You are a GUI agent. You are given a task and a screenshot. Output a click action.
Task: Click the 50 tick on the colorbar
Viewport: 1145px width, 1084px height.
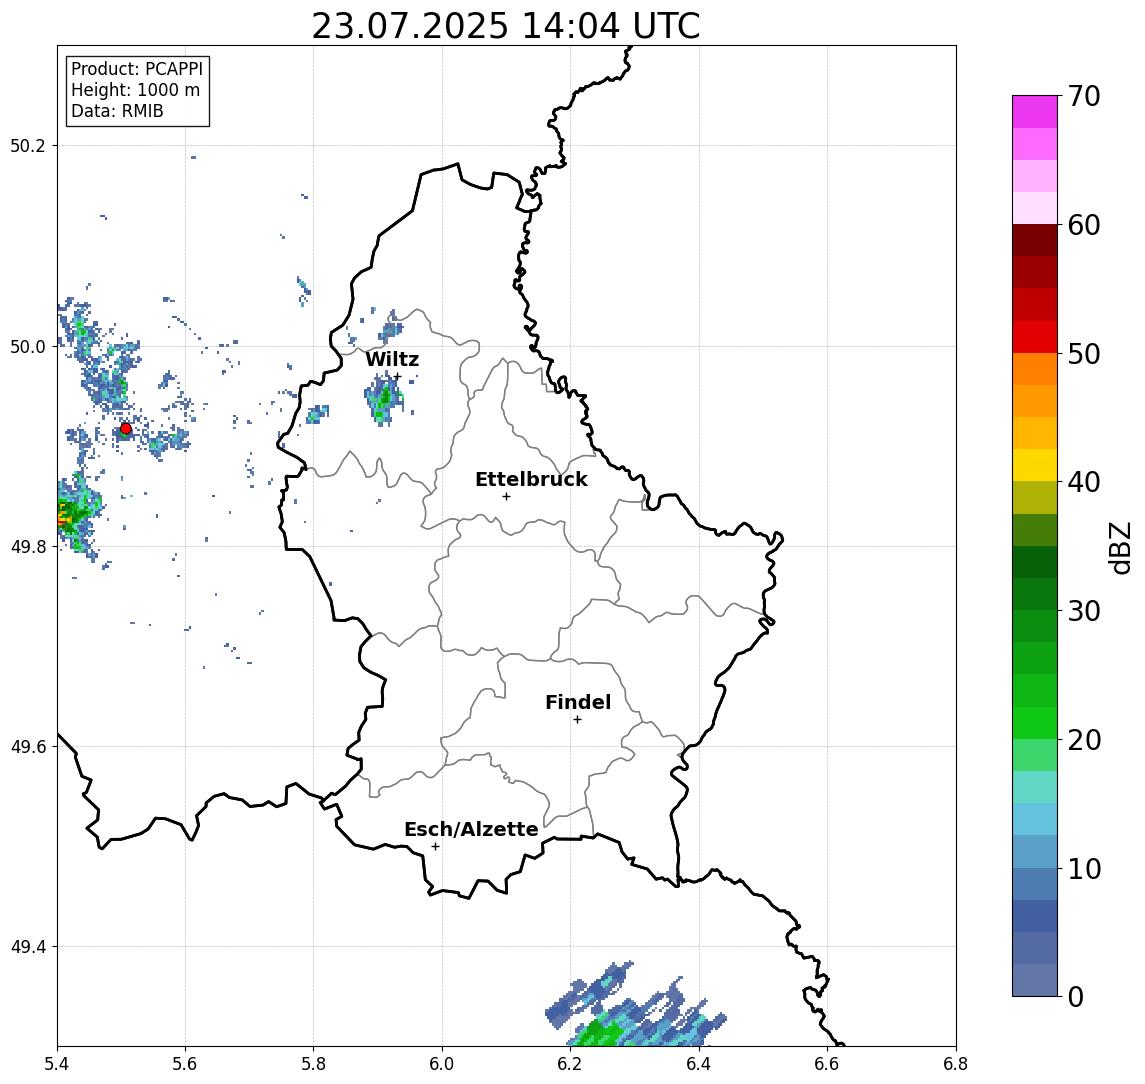[1084, 354]
